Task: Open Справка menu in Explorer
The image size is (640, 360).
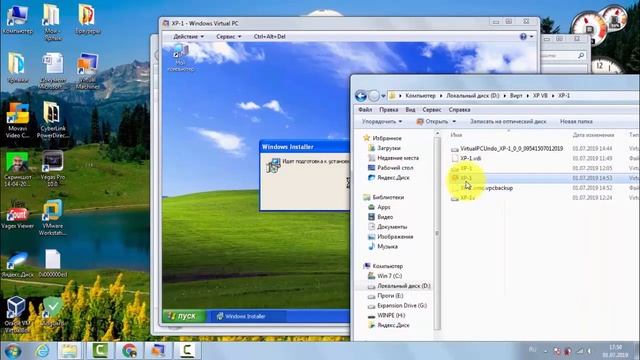Action: click(459, 109)
